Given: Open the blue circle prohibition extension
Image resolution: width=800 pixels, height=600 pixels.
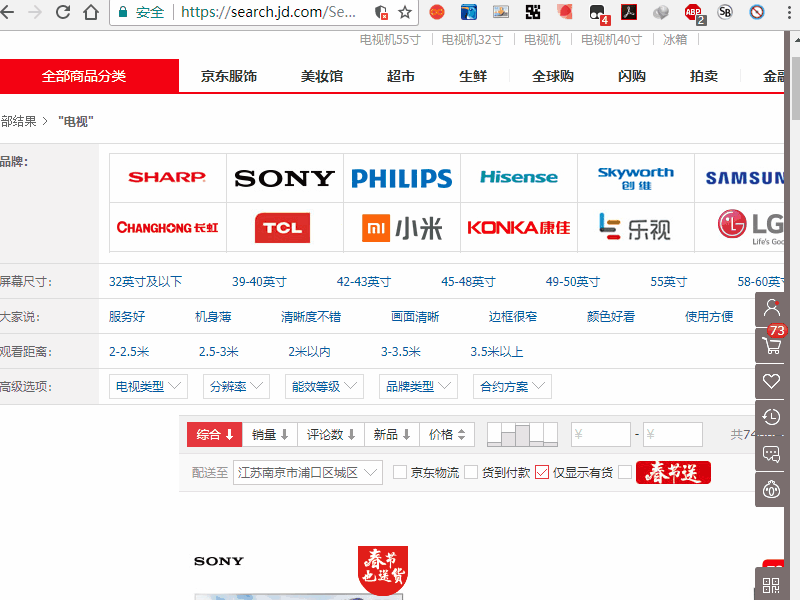Looking at the screenshot, I should tap(757, 12).
